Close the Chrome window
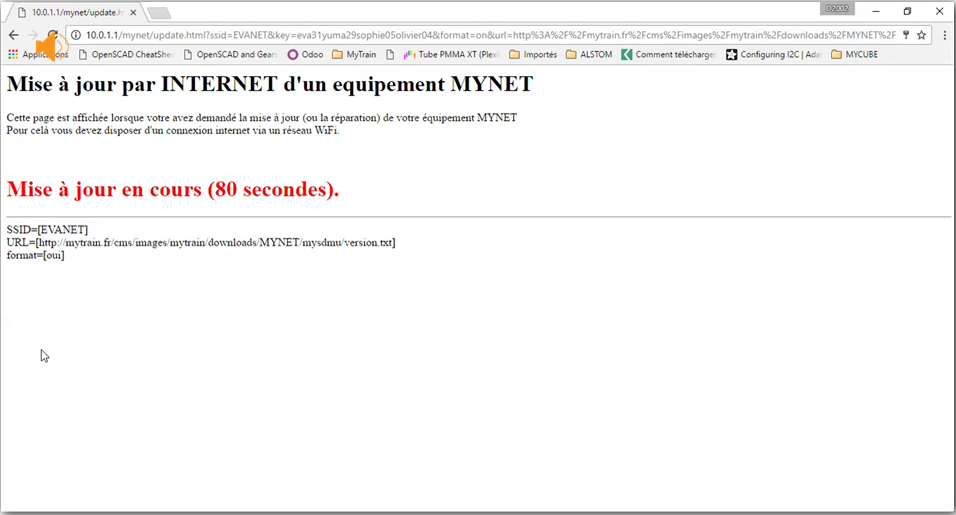956x515 pixels. pos(940,11)
